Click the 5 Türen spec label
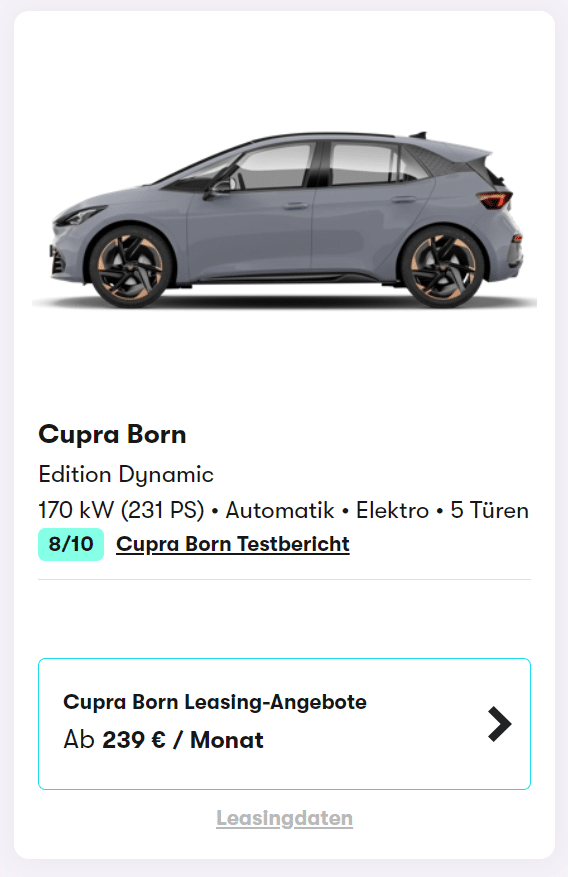Screen dimensions: 568x877 pyautogui.click(x=490, y=511)
